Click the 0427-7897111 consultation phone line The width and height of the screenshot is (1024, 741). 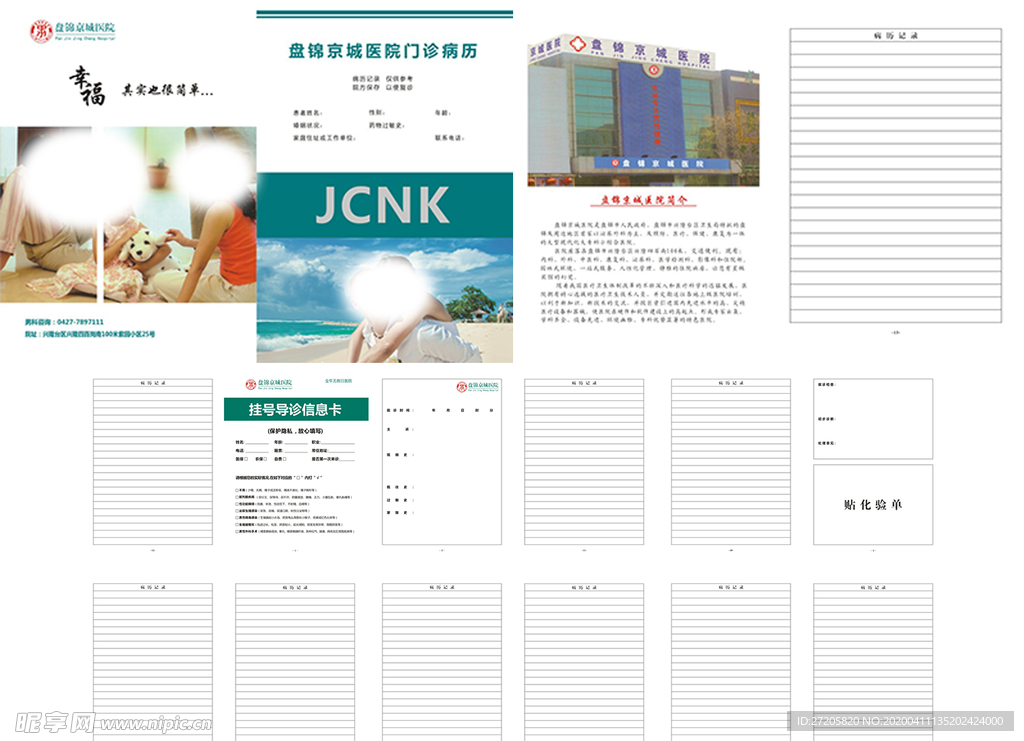tap(64, 322)
